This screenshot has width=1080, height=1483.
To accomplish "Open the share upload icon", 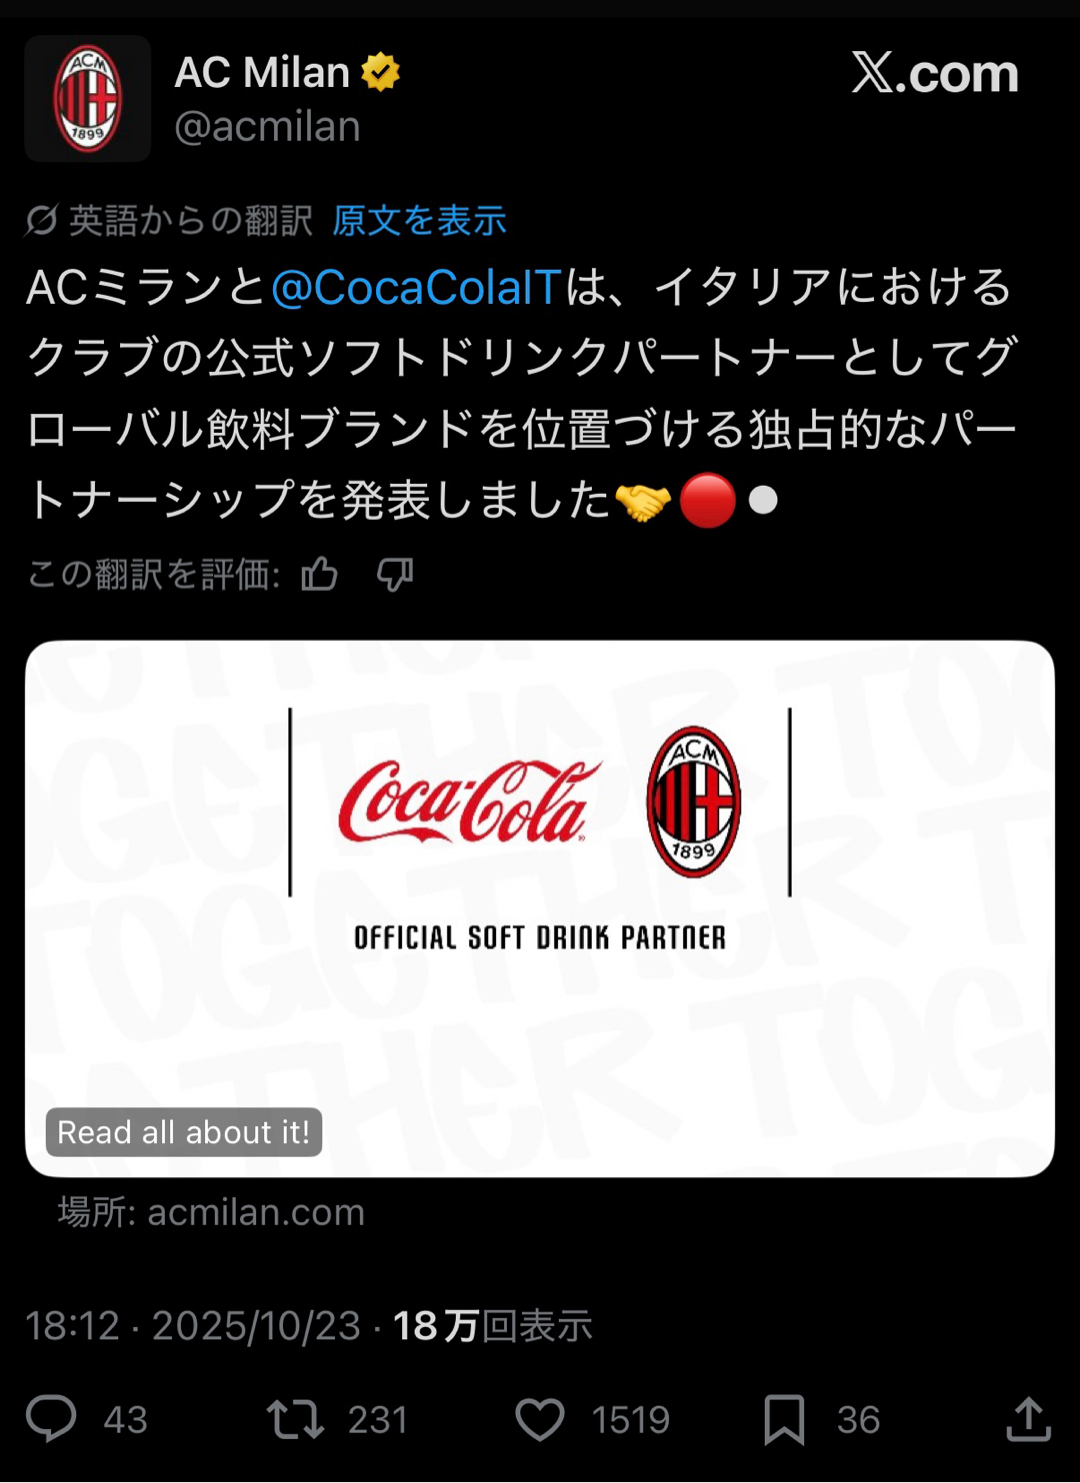I will point(1028,1419).
